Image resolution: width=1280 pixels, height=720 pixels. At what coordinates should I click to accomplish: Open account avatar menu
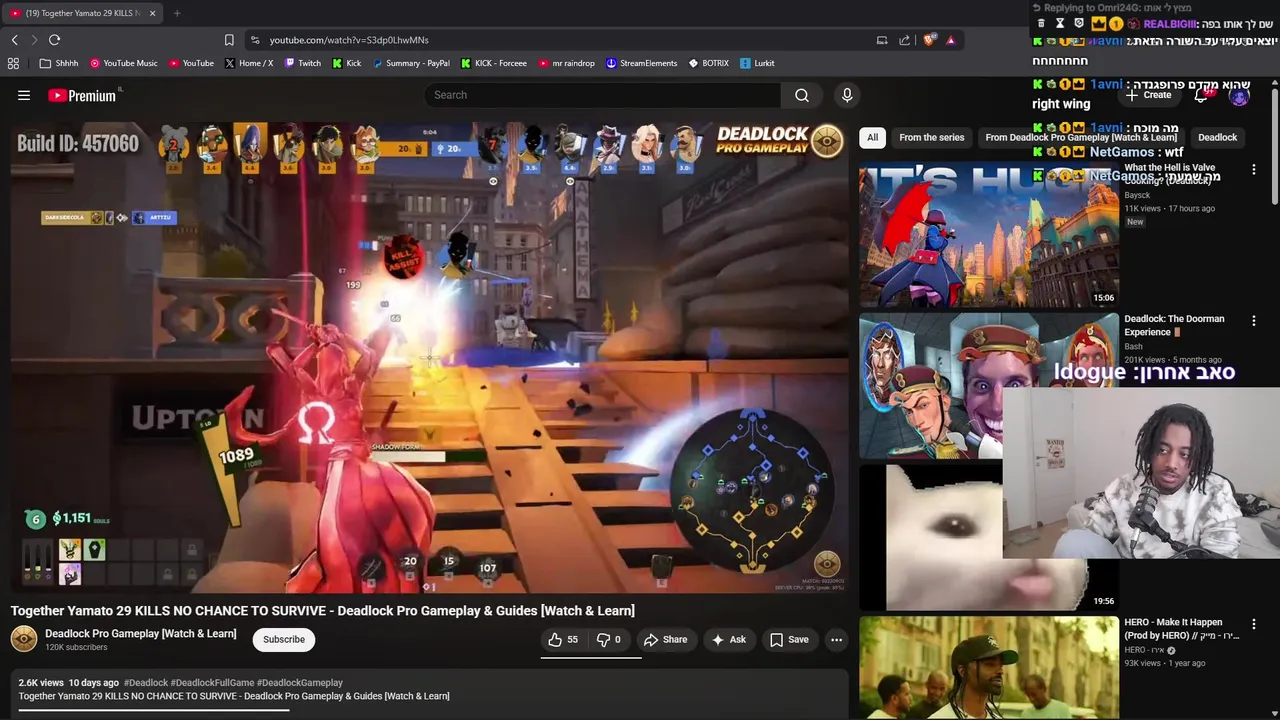pos(1239,96)
